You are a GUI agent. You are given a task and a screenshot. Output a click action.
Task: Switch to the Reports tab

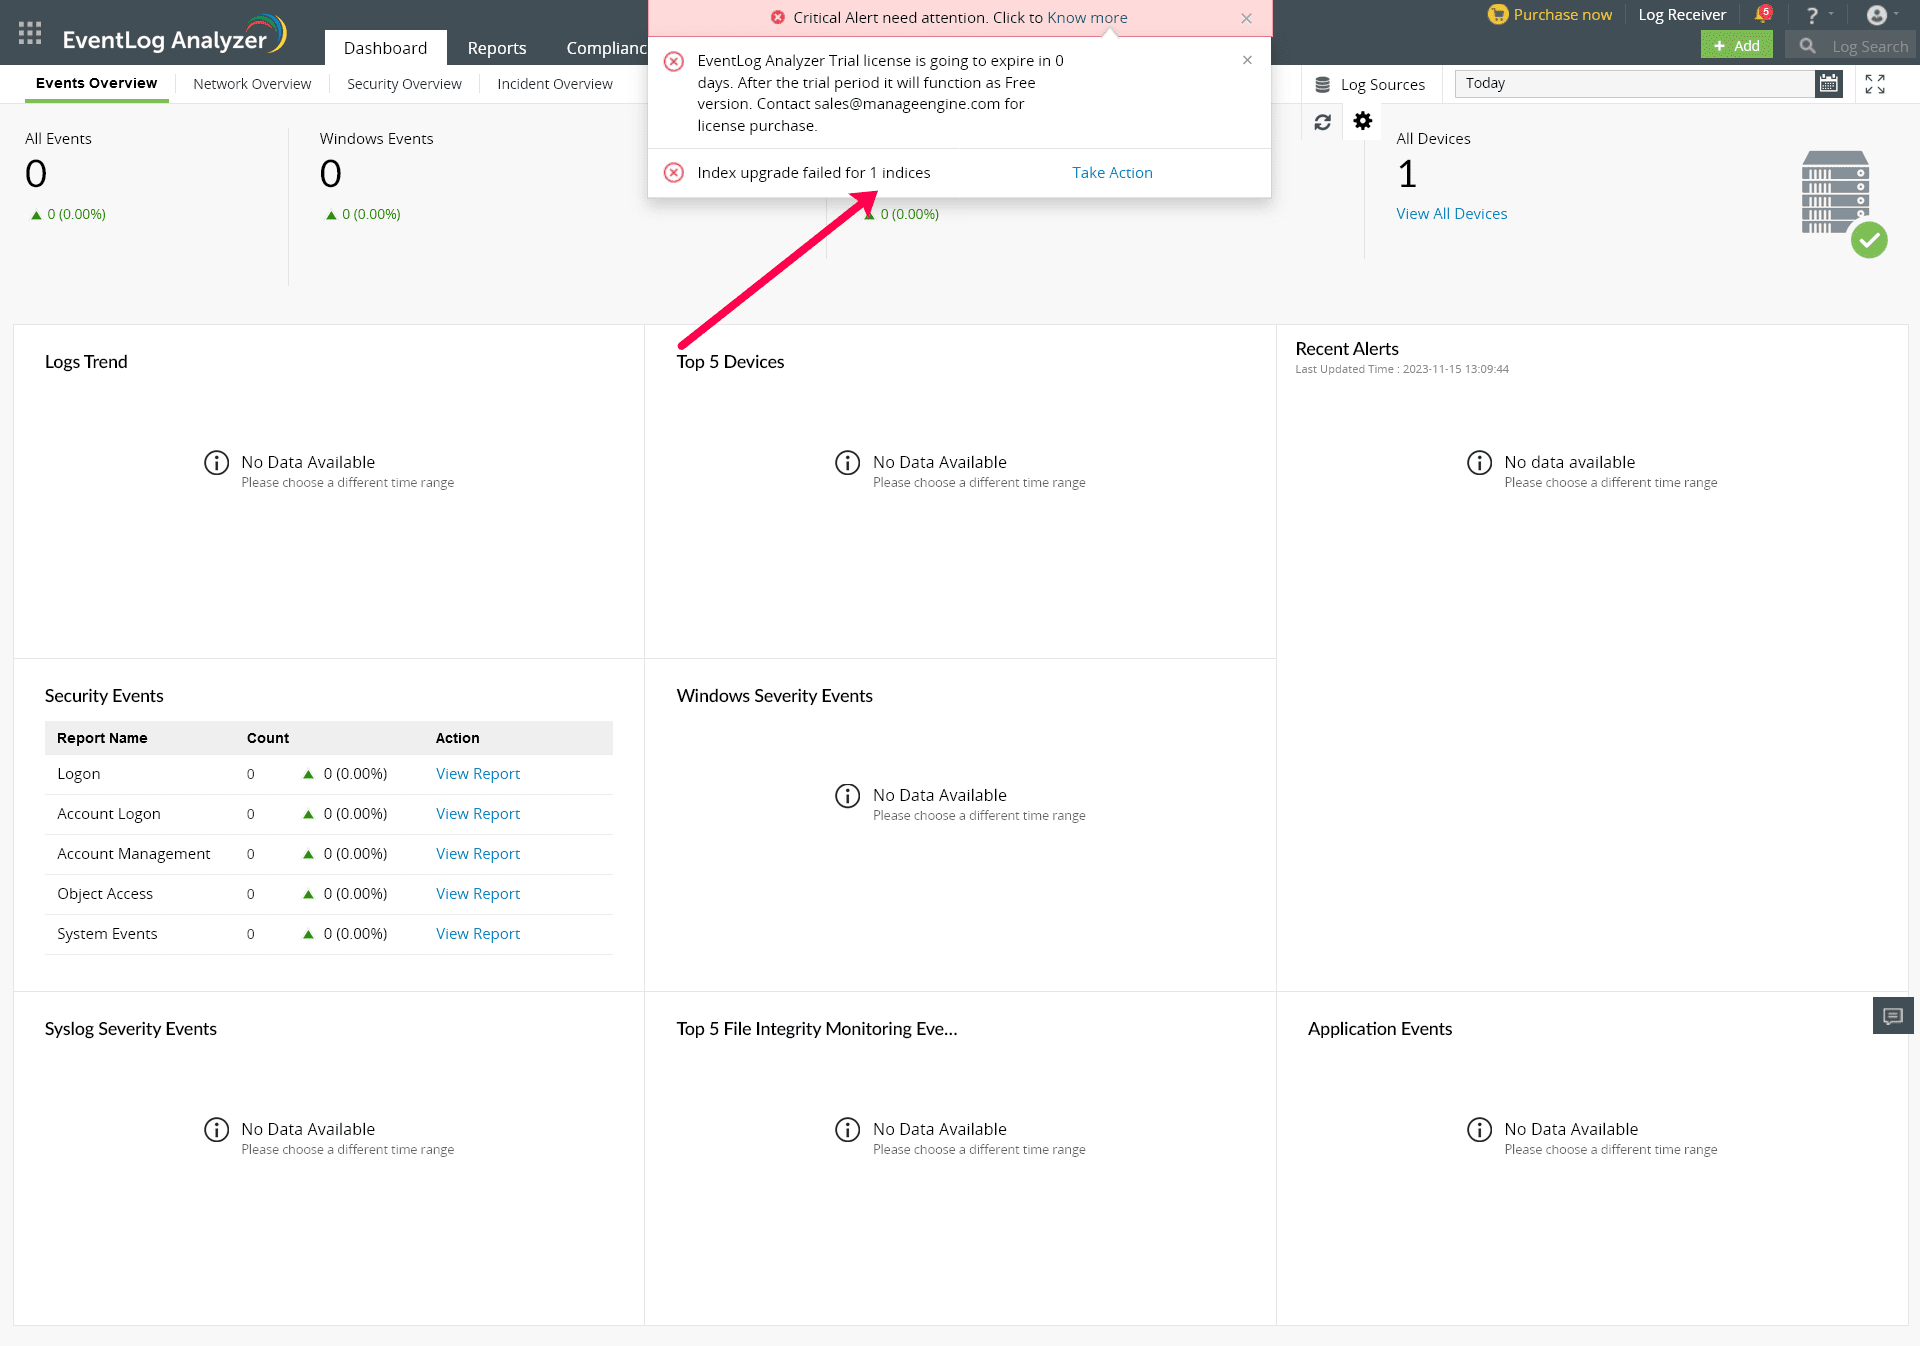(x=496, y=48)
